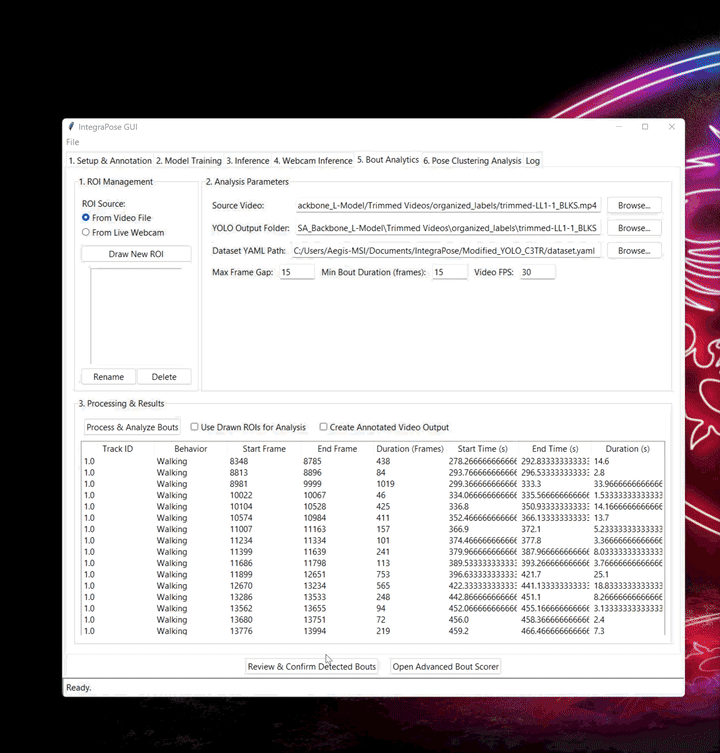Focus the Source Video path field
720x753 pixels.
[448, 206]
